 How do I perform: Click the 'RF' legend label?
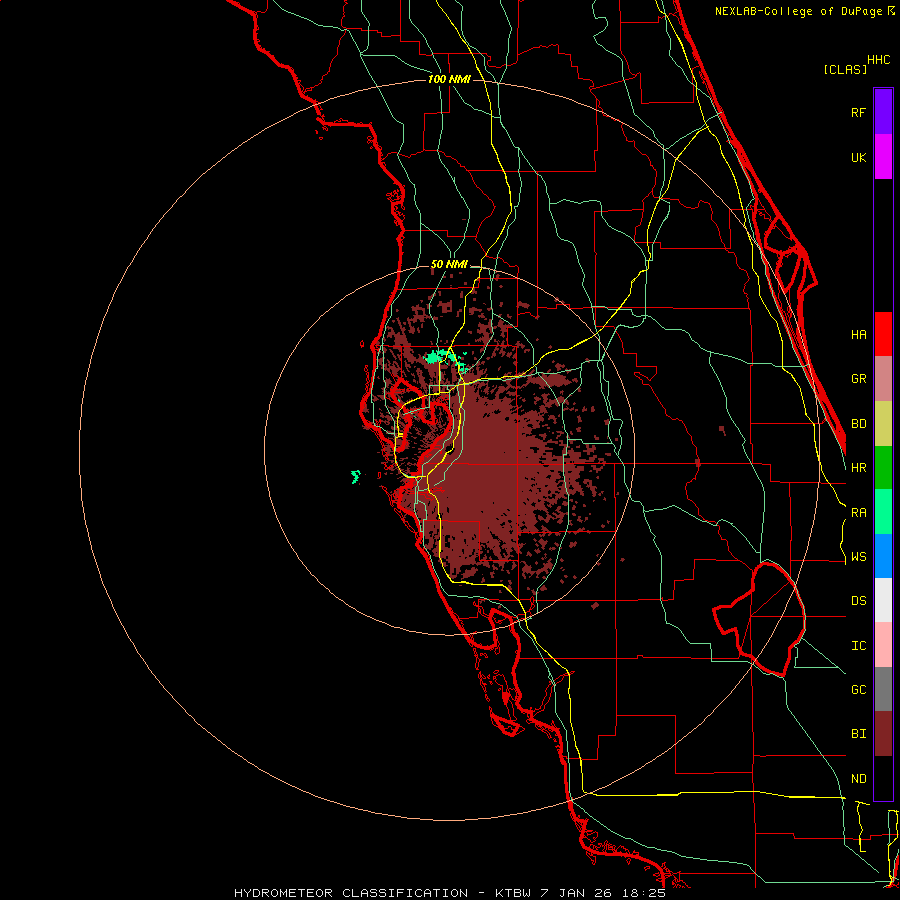858,112
